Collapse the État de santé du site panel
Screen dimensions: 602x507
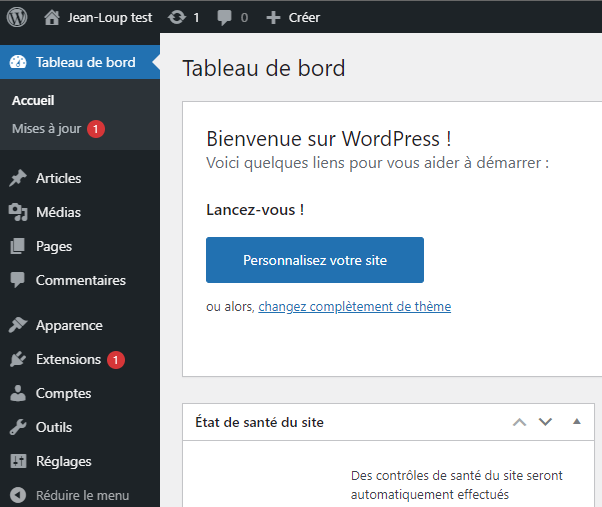tap(577, 421)
